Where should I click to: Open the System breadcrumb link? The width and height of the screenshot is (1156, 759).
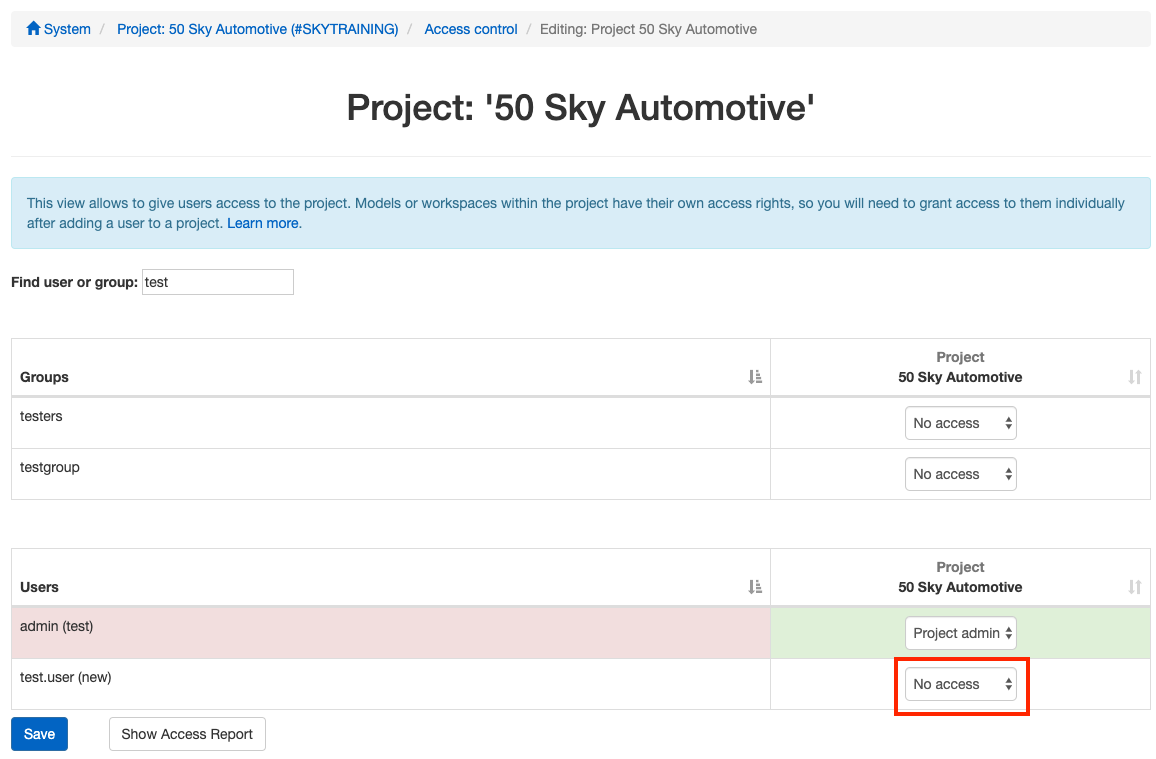coord(67,29)
